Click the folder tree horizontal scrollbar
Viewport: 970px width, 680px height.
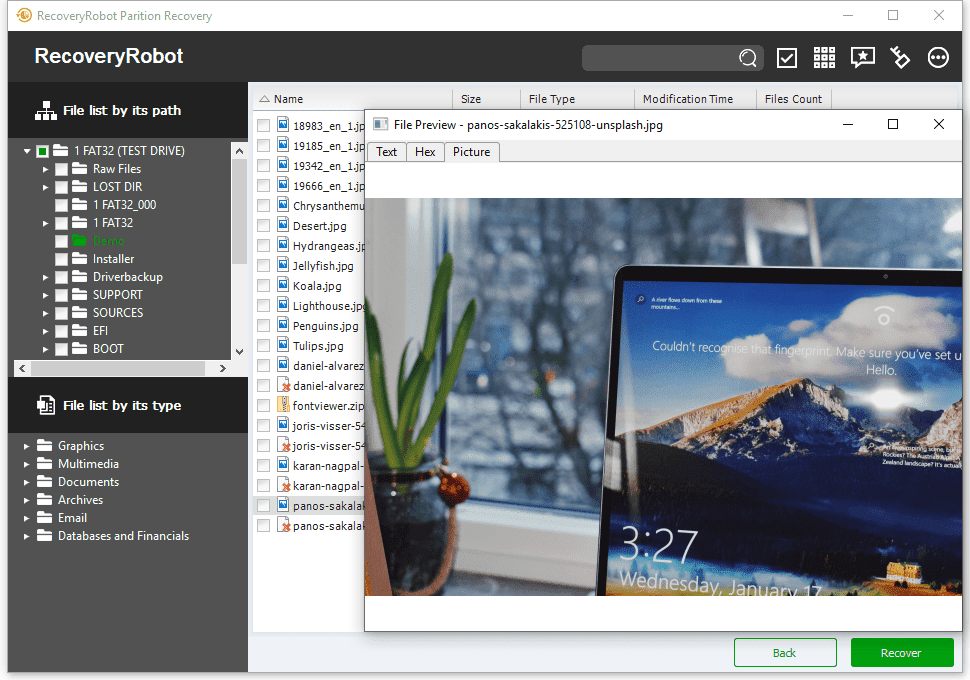pyautogui.click(x=122, y=369)
